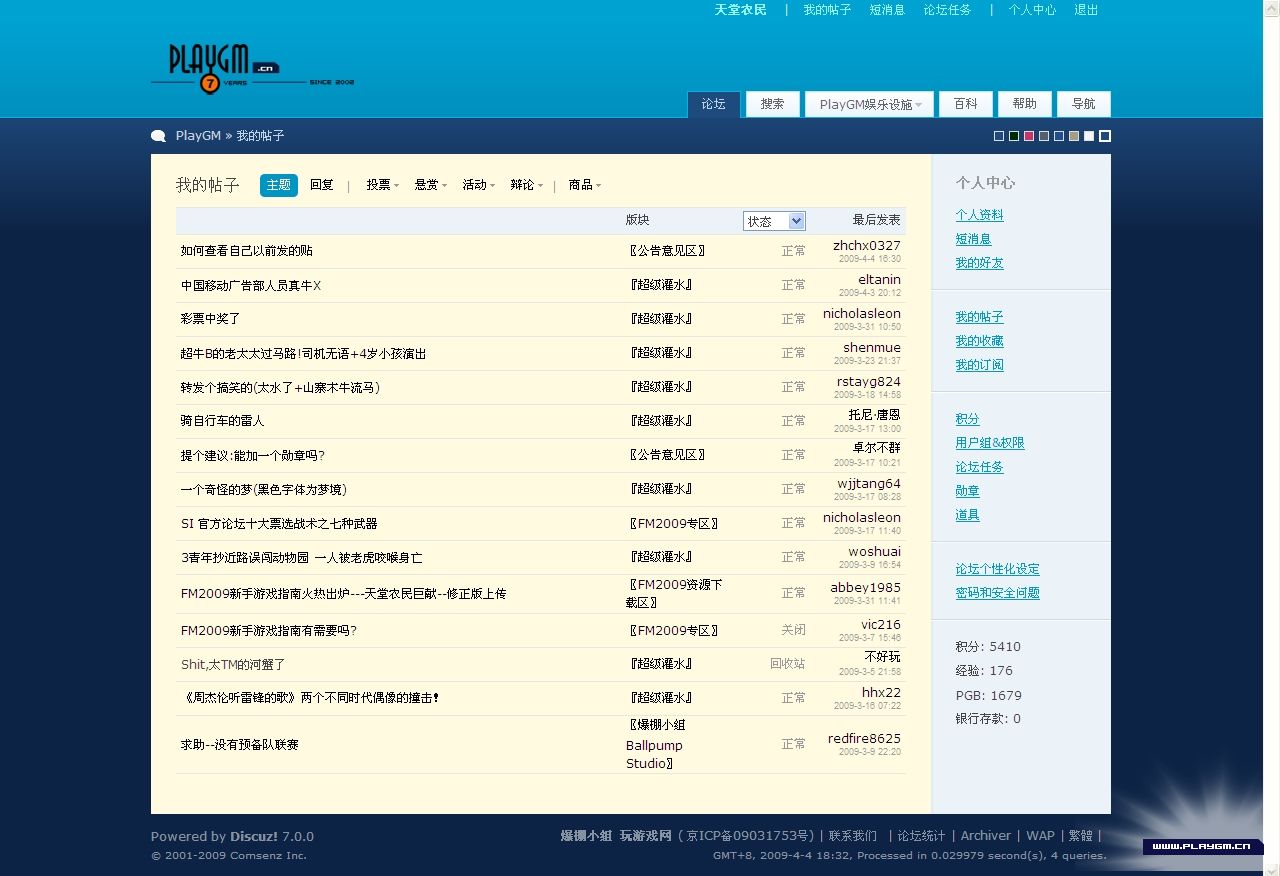Open the 状态 status dropdown
The height and width of the screenshot is (876, 1280).
click(774, 221)
